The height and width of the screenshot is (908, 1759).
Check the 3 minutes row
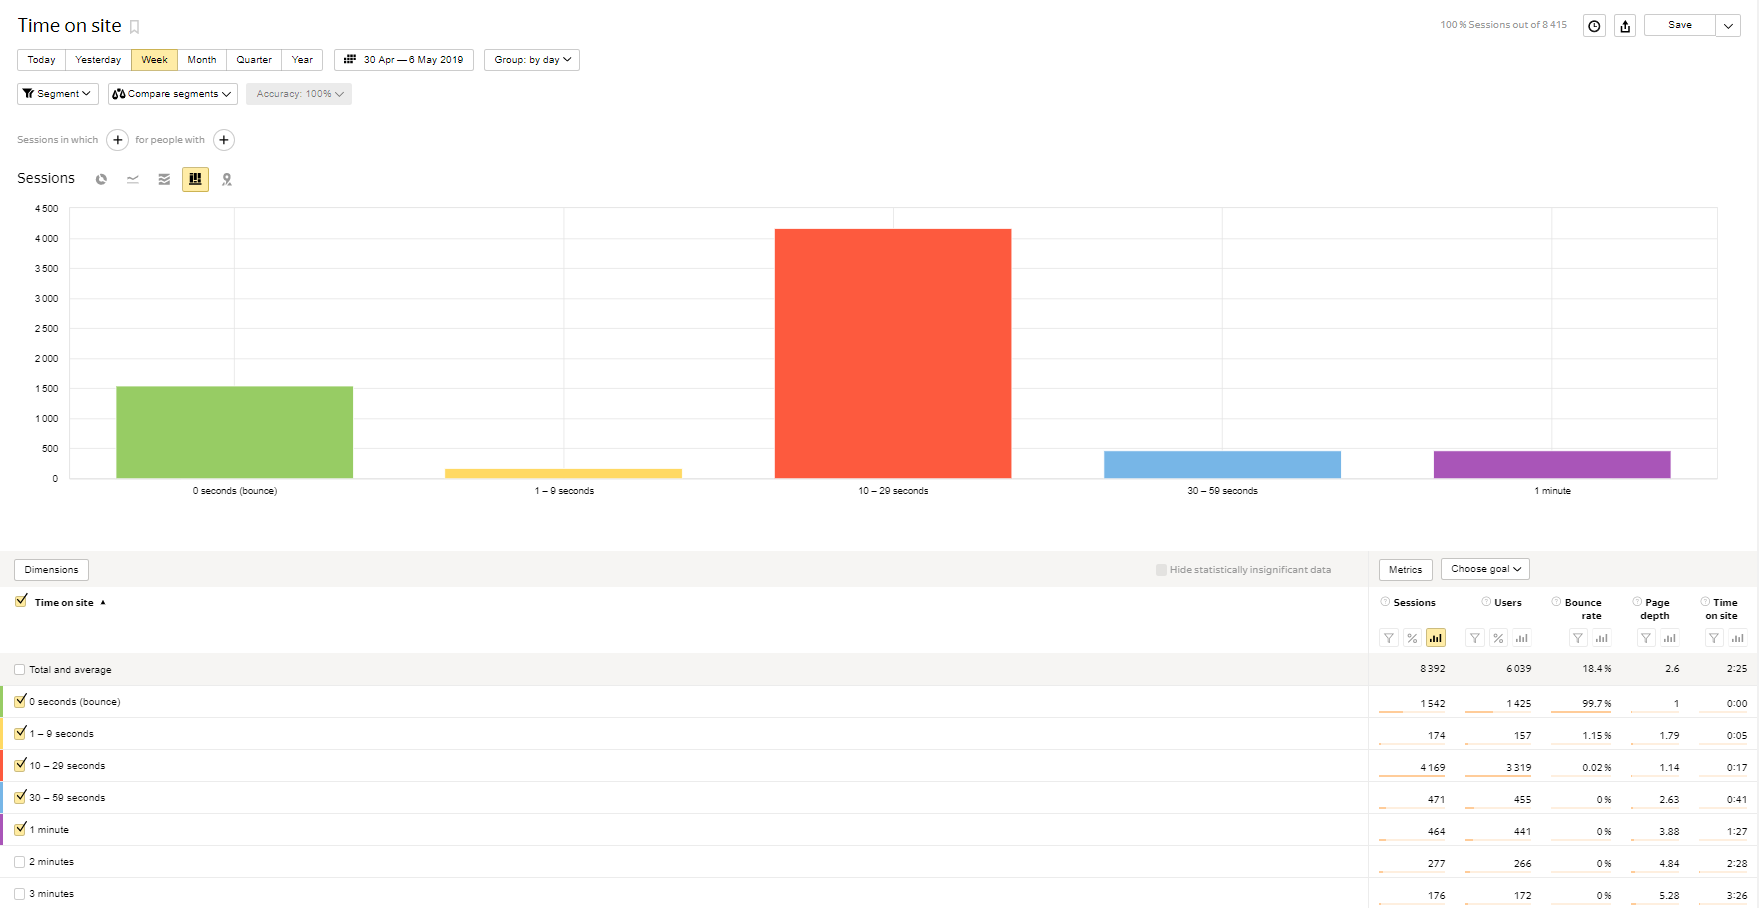coord(20,893)
